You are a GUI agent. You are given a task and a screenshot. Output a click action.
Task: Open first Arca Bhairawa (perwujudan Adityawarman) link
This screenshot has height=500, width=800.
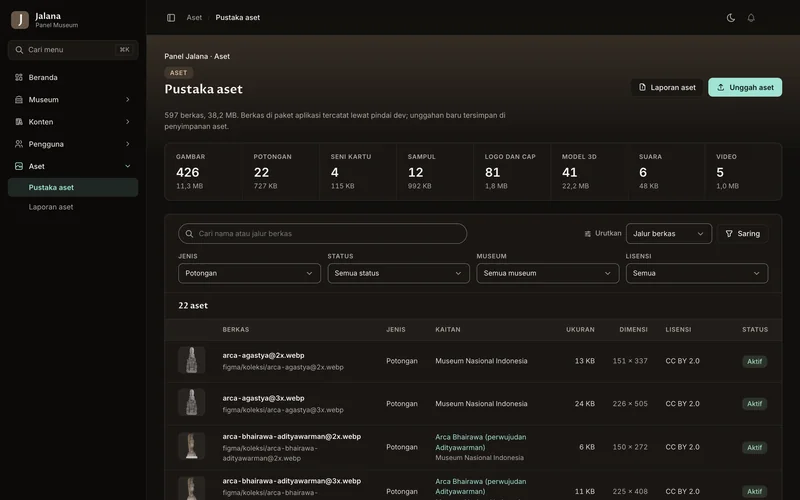(x=481, y=442)
